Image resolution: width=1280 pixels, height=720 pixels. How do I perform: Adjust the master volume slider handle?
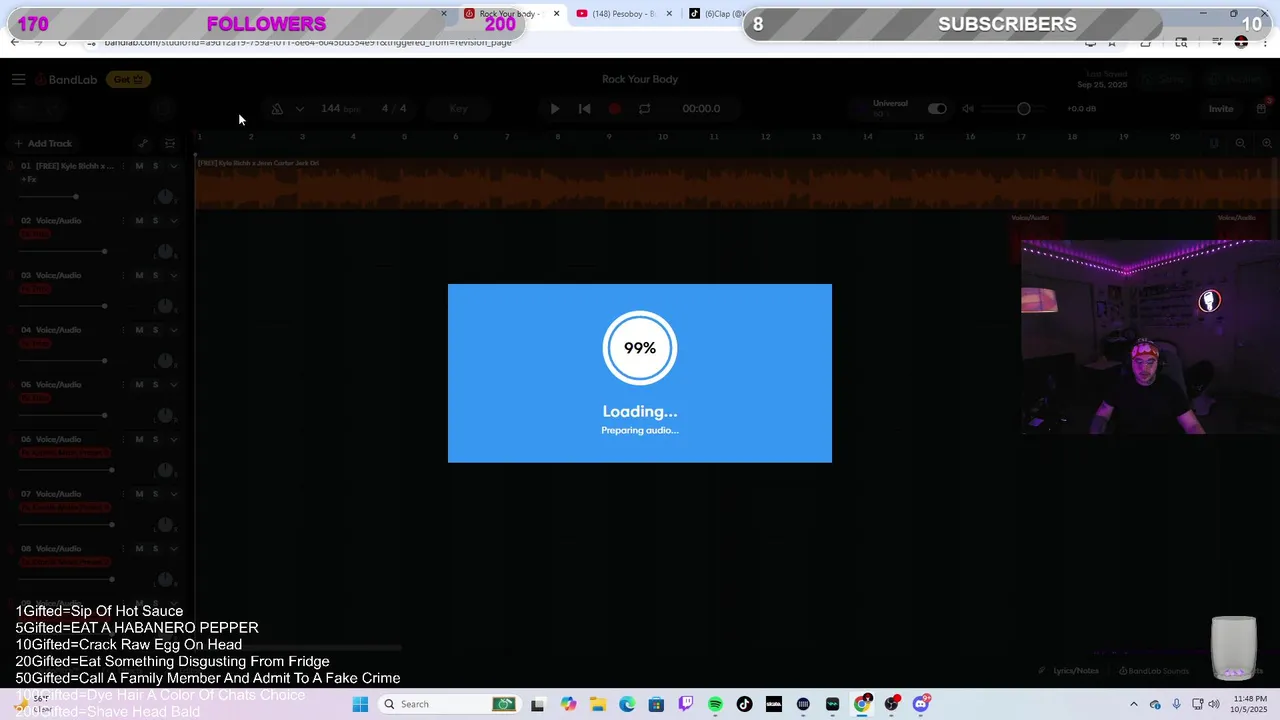[1024, 108]
